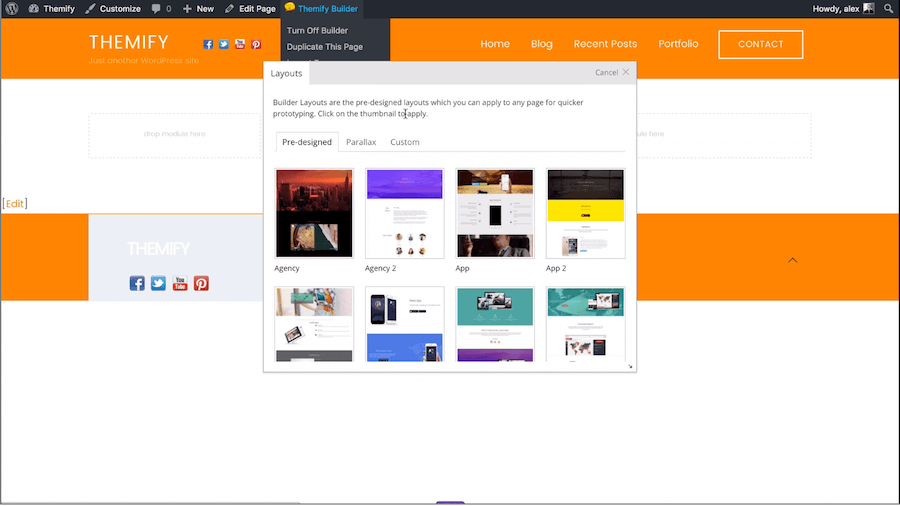900x506 pixels.
Task: Open the header Pinterest icon
Action: (x=256, y=44)
